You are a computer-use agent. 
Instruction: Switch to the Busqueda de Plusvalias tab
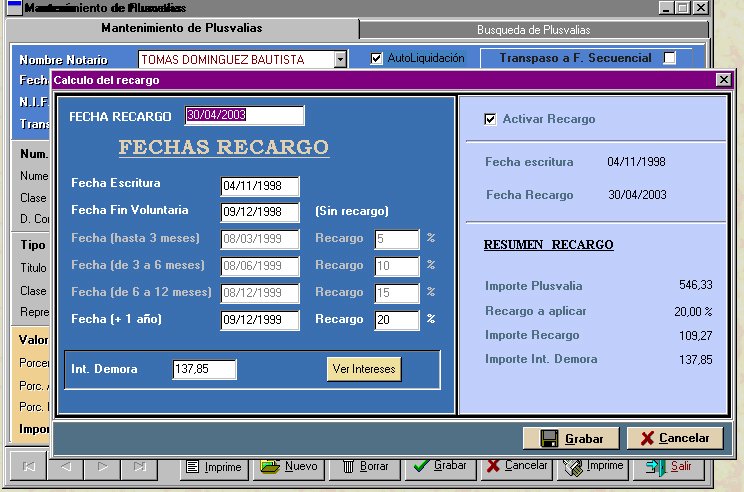coord(534,30)
